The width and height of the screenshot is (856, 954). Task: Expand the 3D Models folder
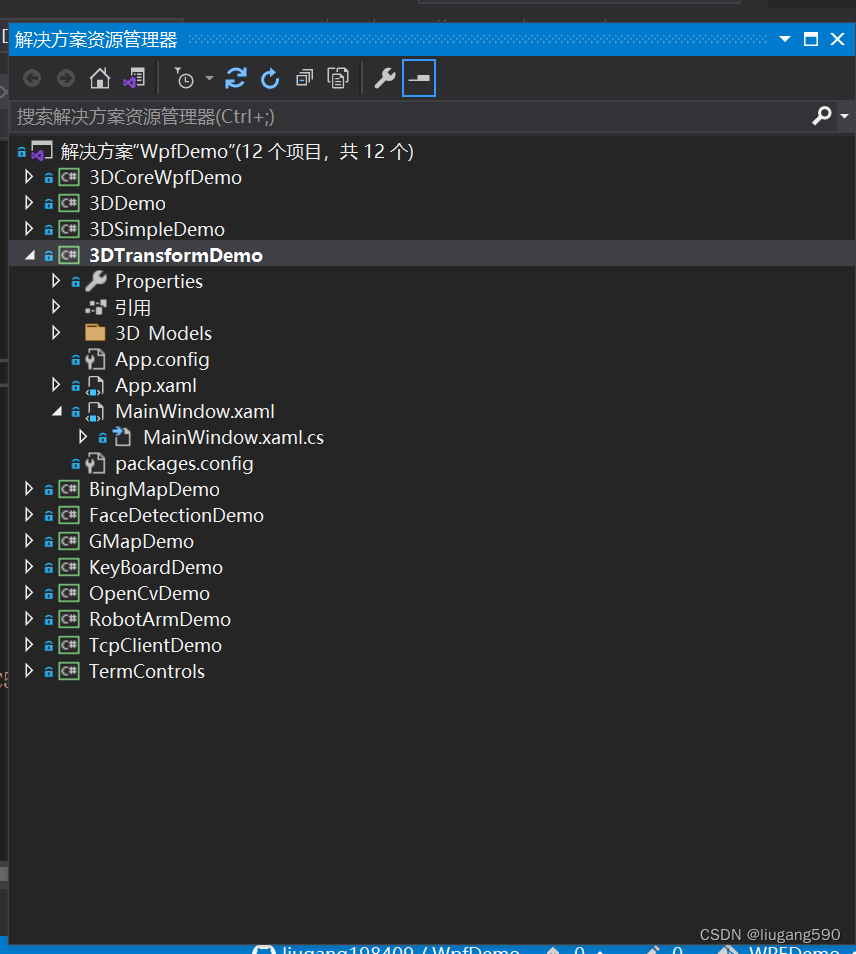tap(56, 333)
